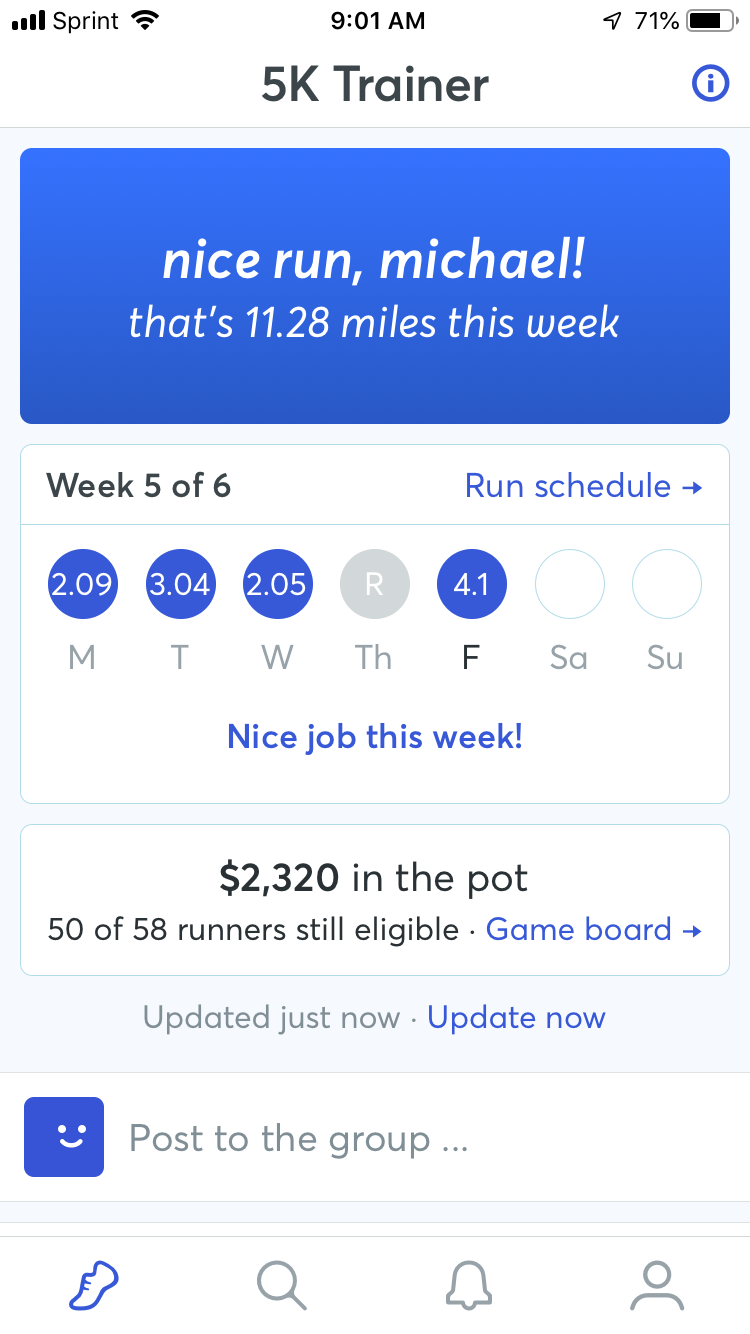Select Wednesday's 2.05 mile circle
This screenshot has width=750, height=1334.
[277, 584]
